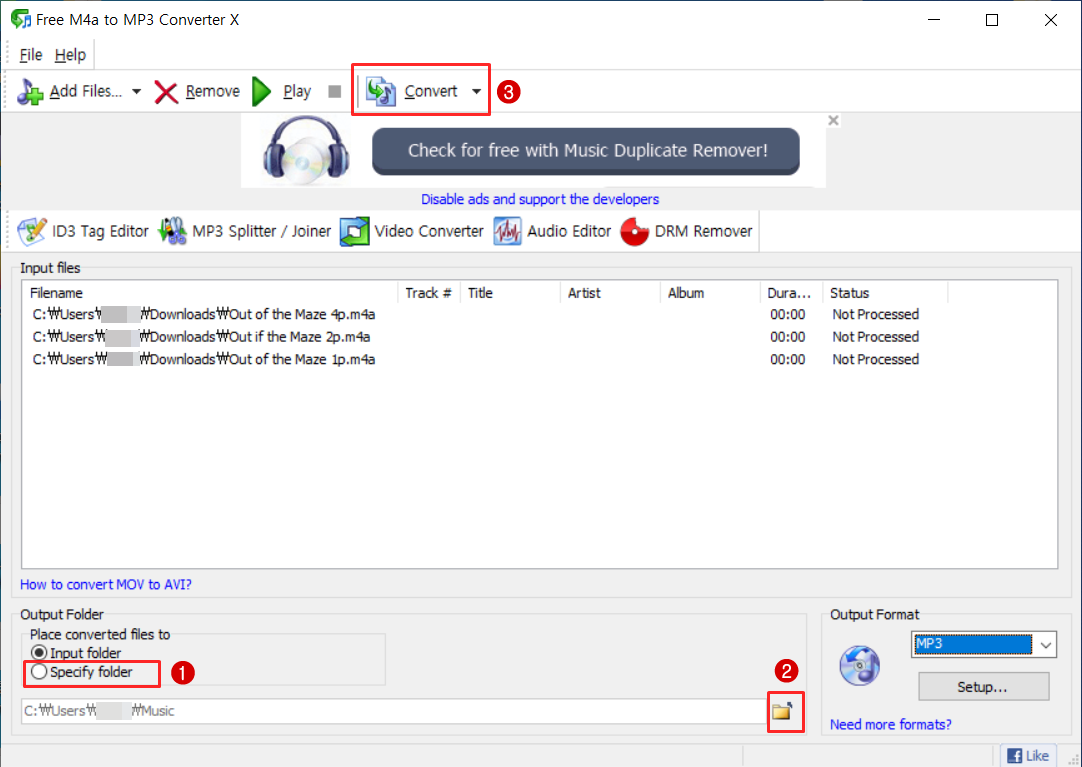Screen dimensions: 1082x767
Task: Click Check for free with Music Duplicate Remover
Action: 586,150
